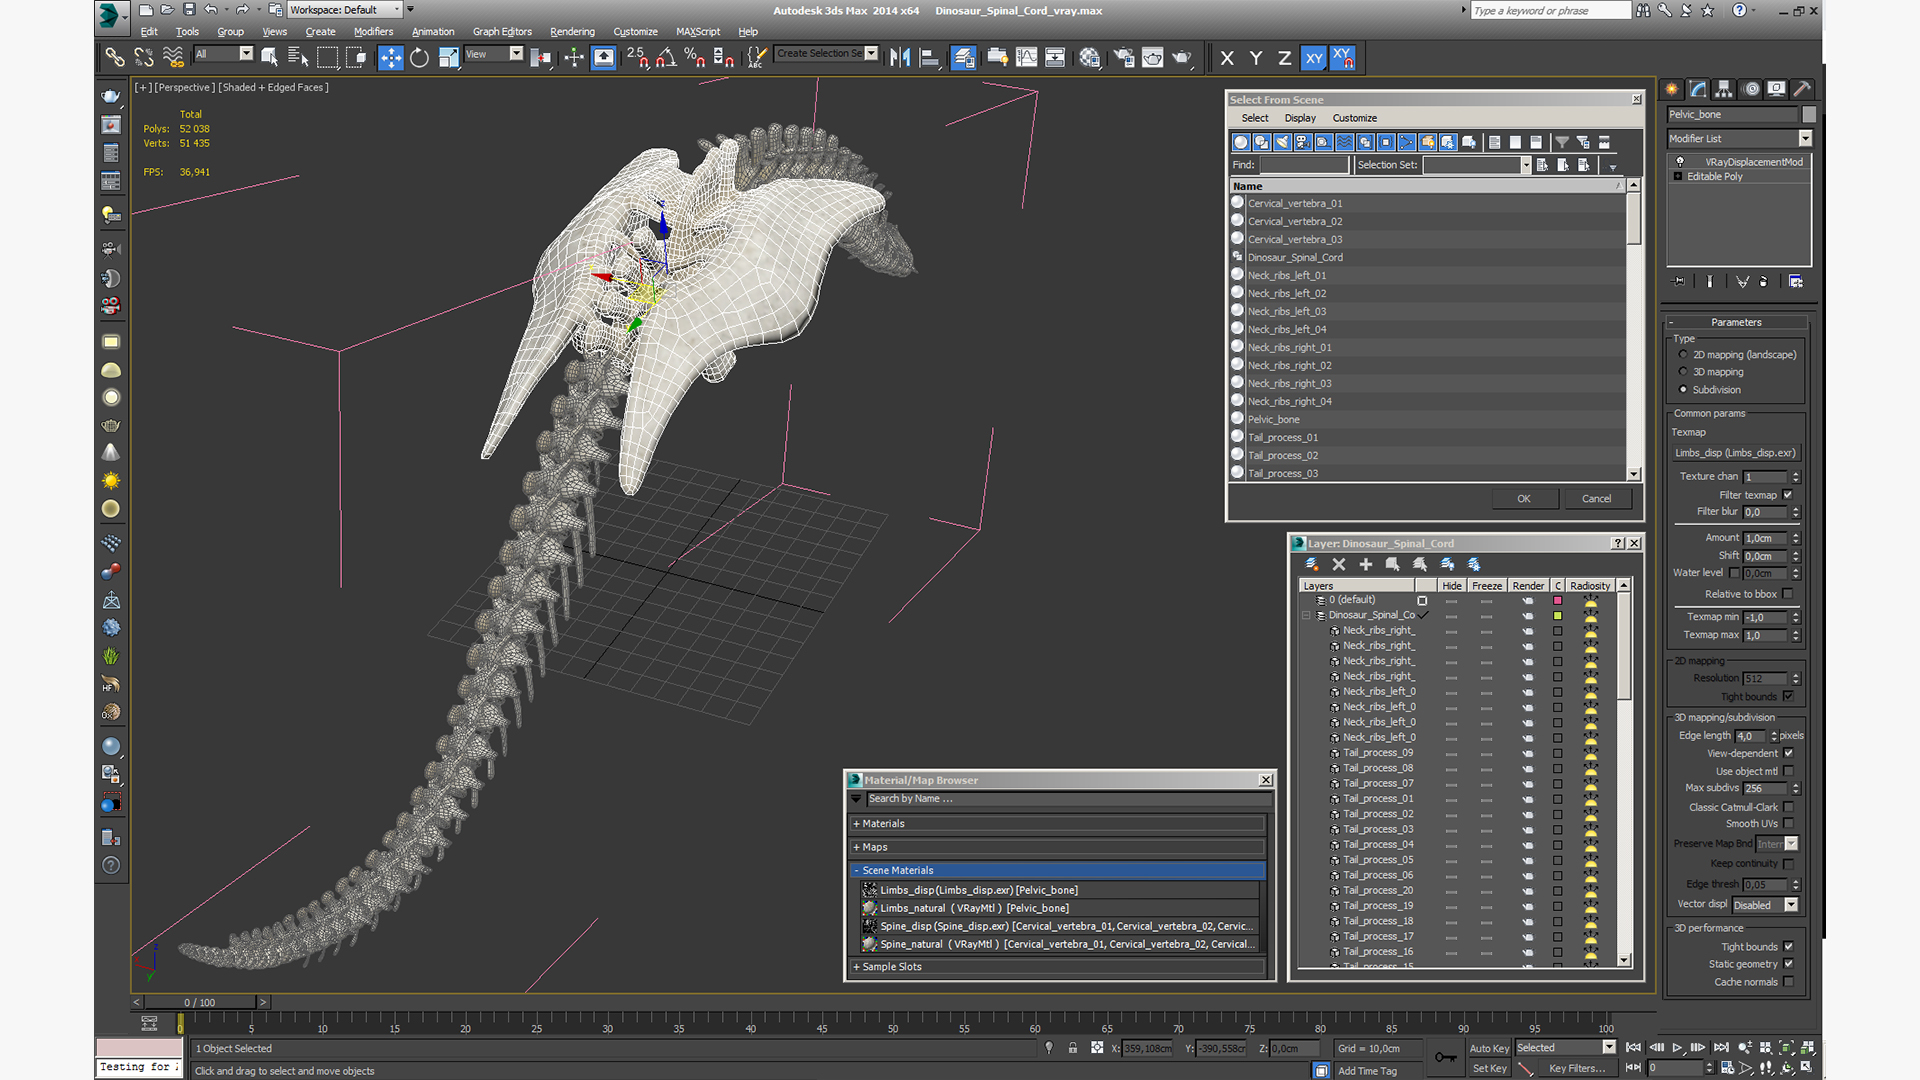Select the 3D mapping radio button
1920x1080 pixels.
(1683, 372)
